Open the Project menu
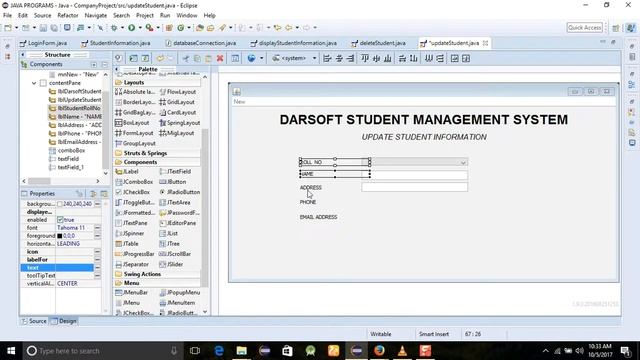This screenshot has width=640, height=360. tap(144, 16)
